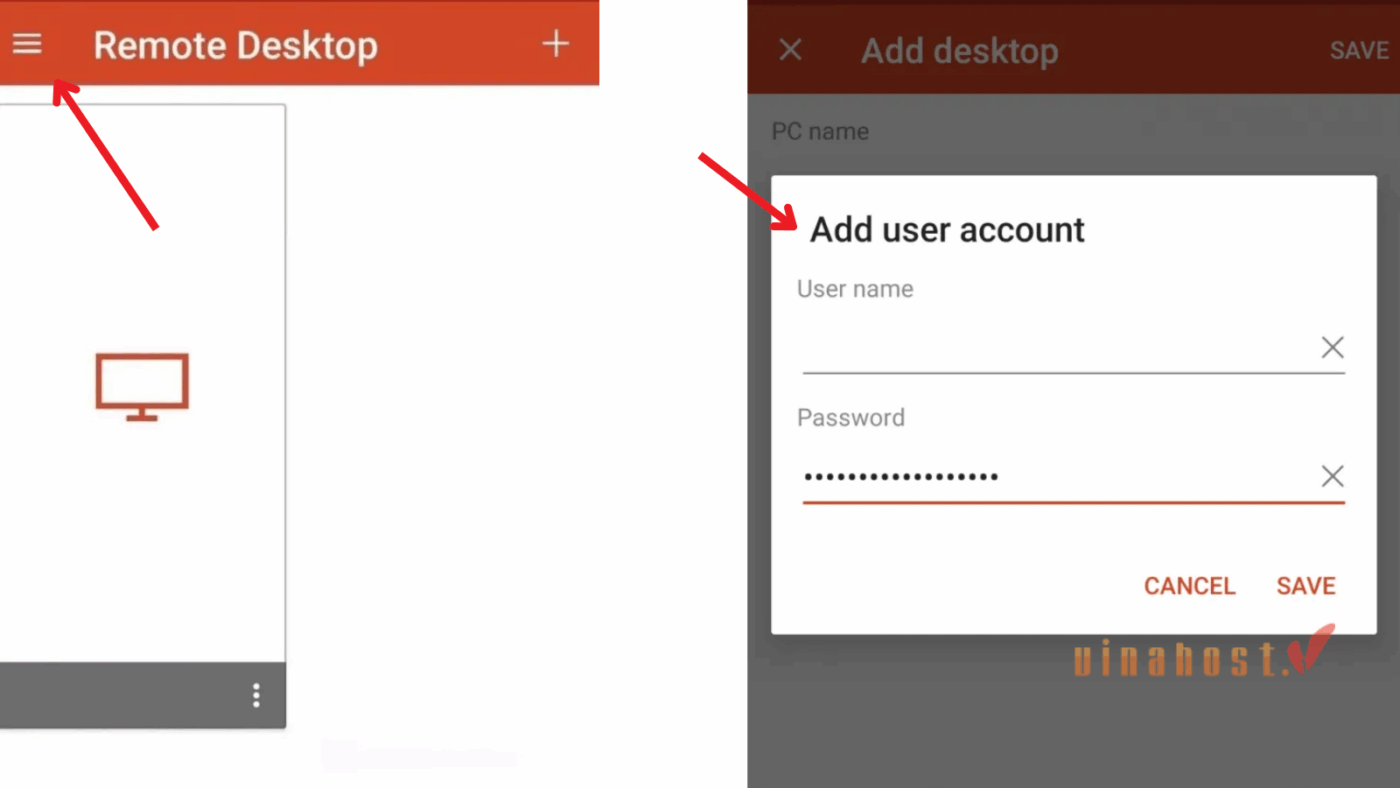Clear the Password field with its X
The width and height of the screenshot is (1400, 788).
coord(1332,477)
